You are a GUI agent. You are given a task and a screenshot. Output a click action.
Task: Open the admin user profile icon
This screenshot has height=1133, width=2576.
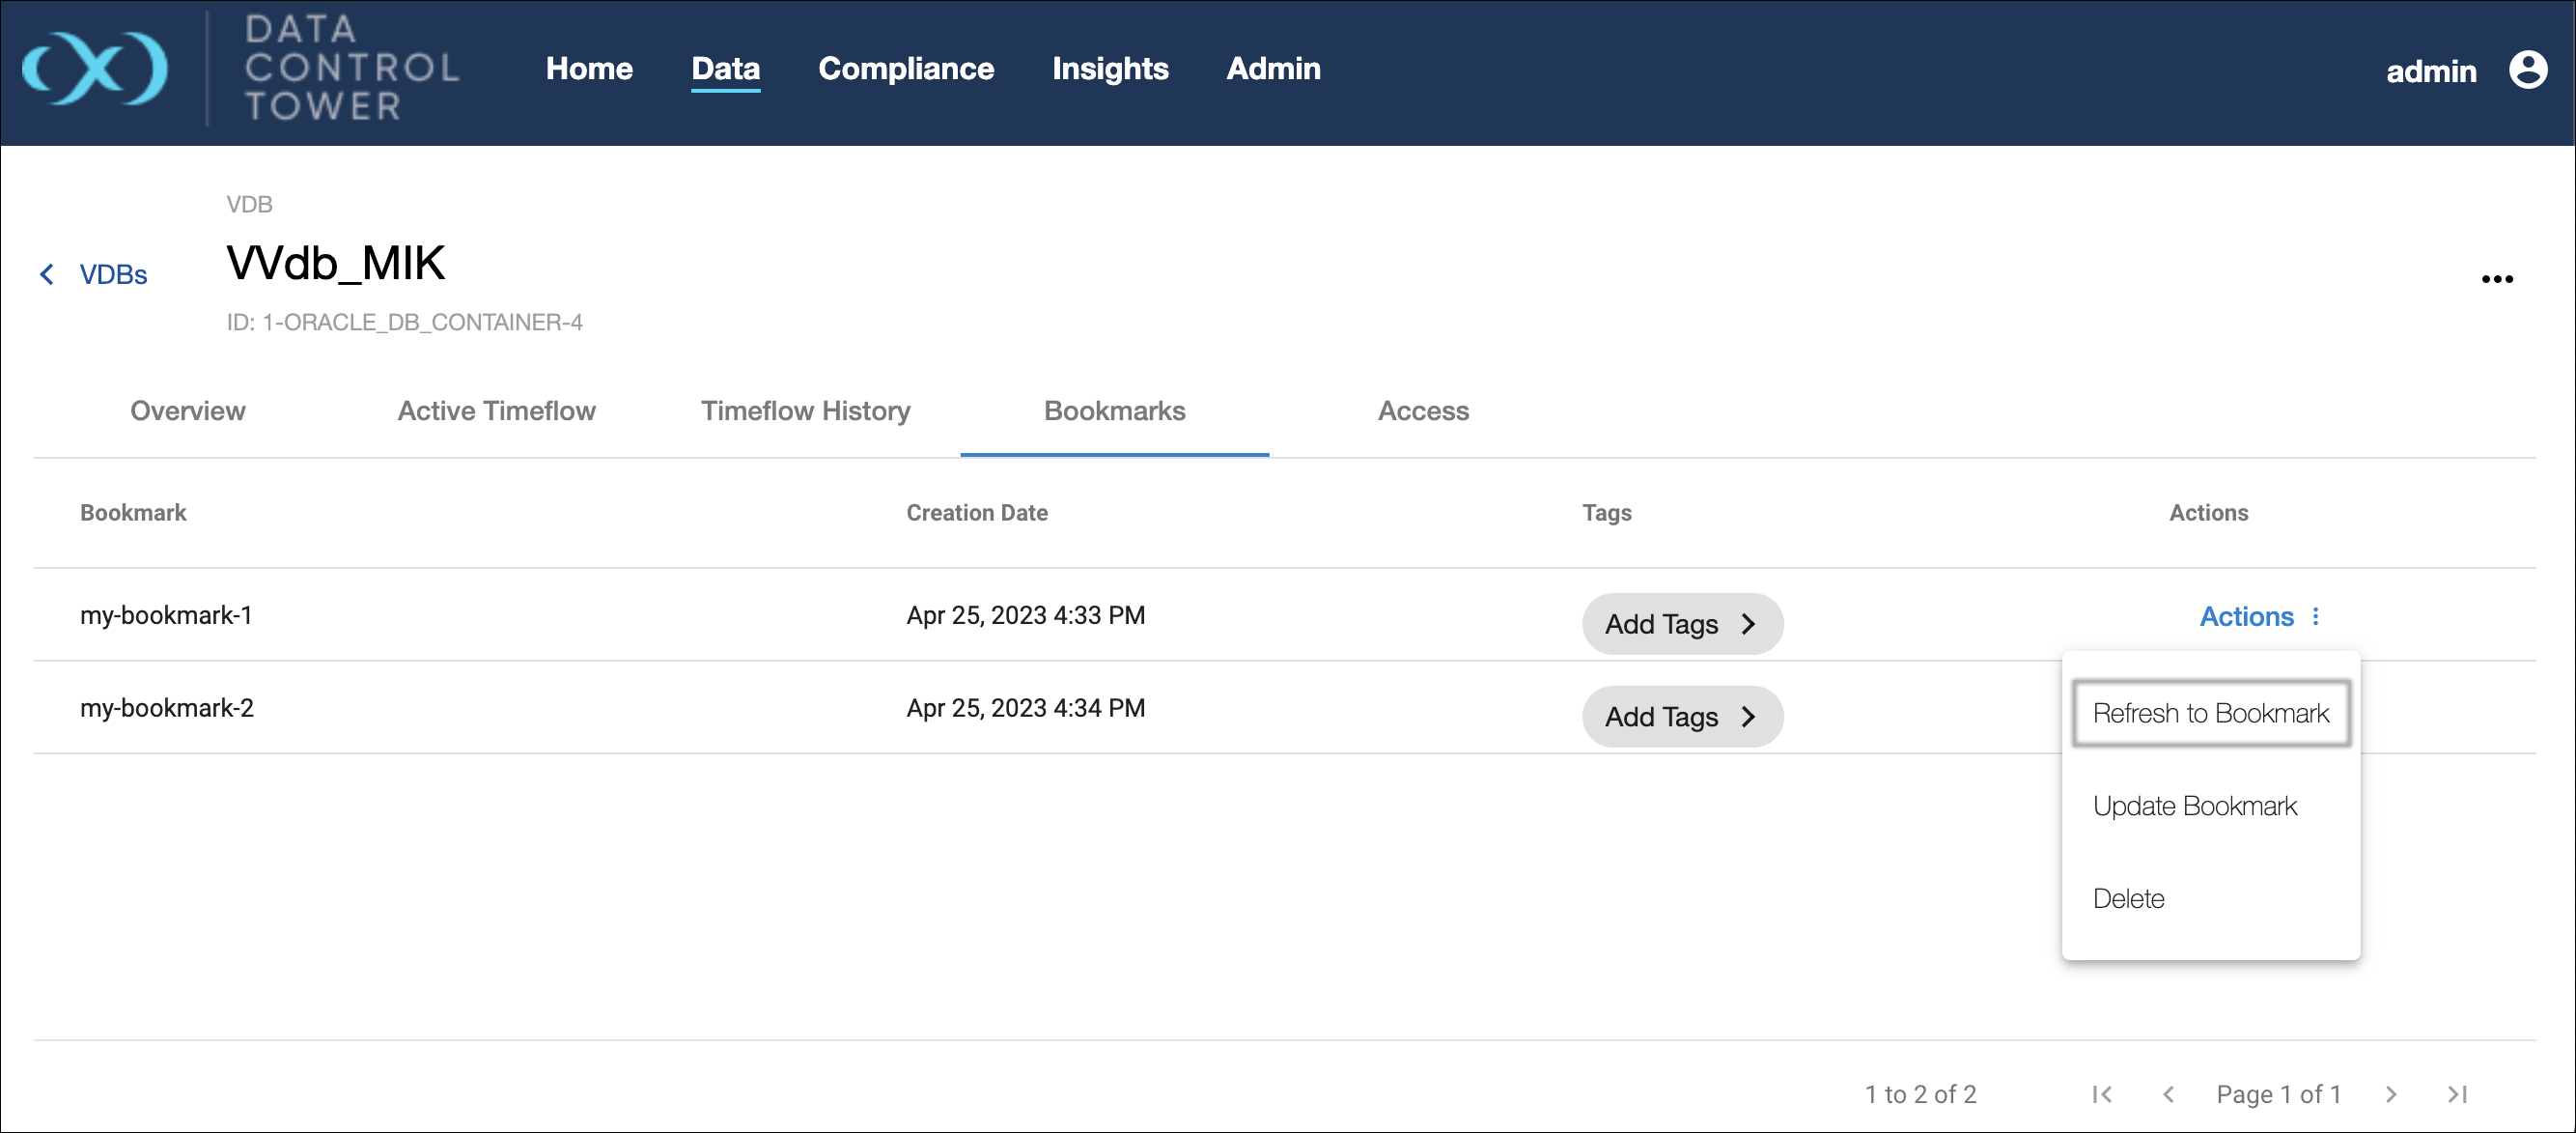tap(2527, 70)
